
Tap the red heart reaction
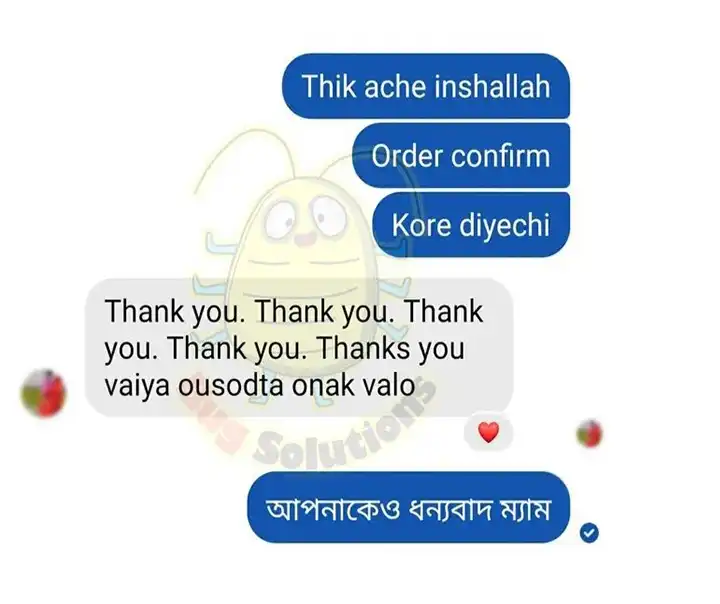488,433
